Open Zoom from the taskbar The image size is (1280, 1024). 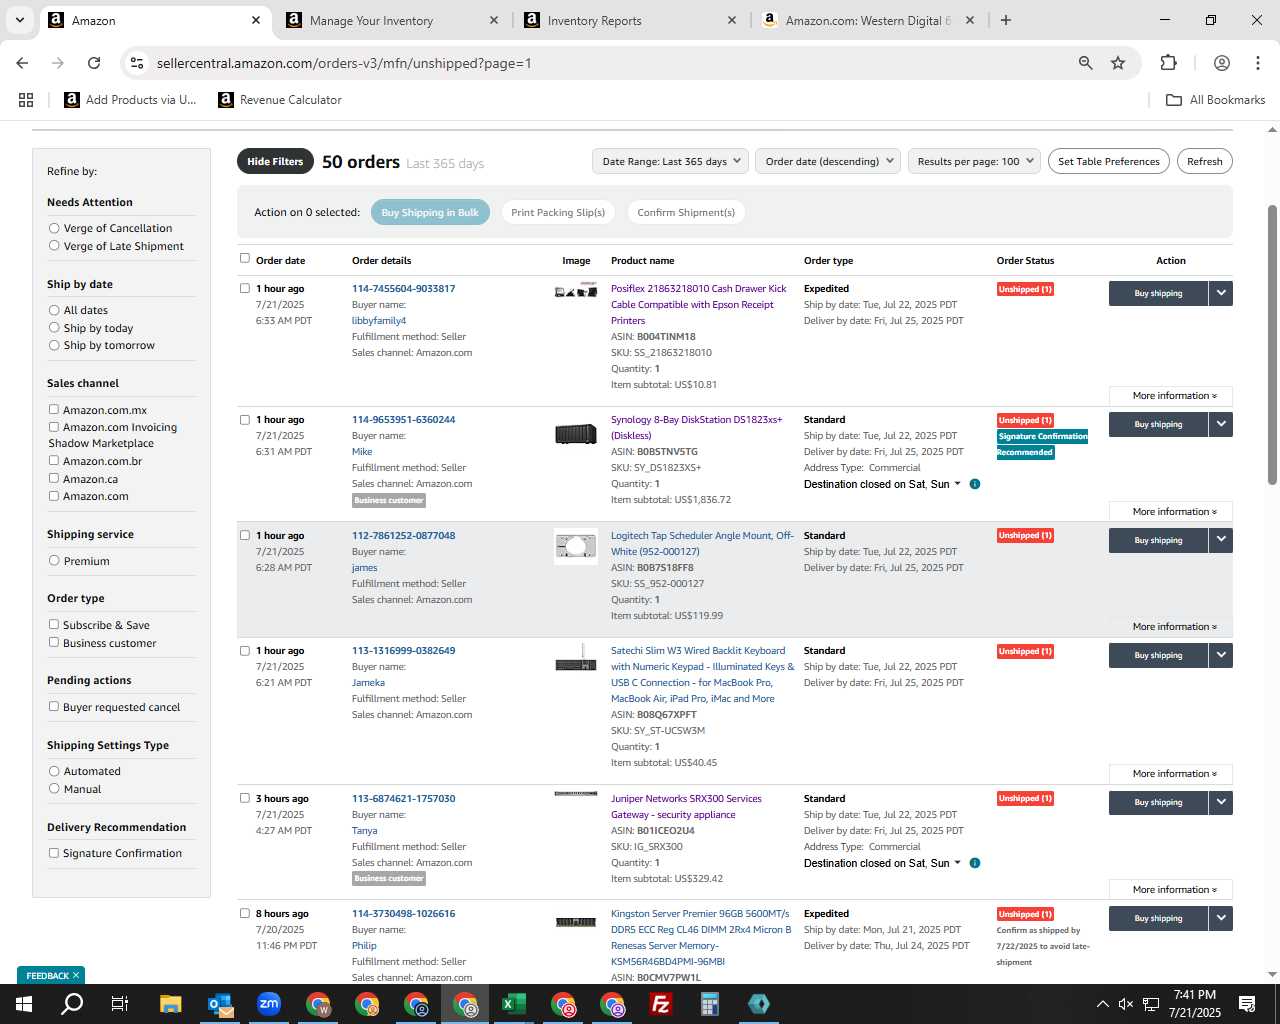tap(269, 1004)
